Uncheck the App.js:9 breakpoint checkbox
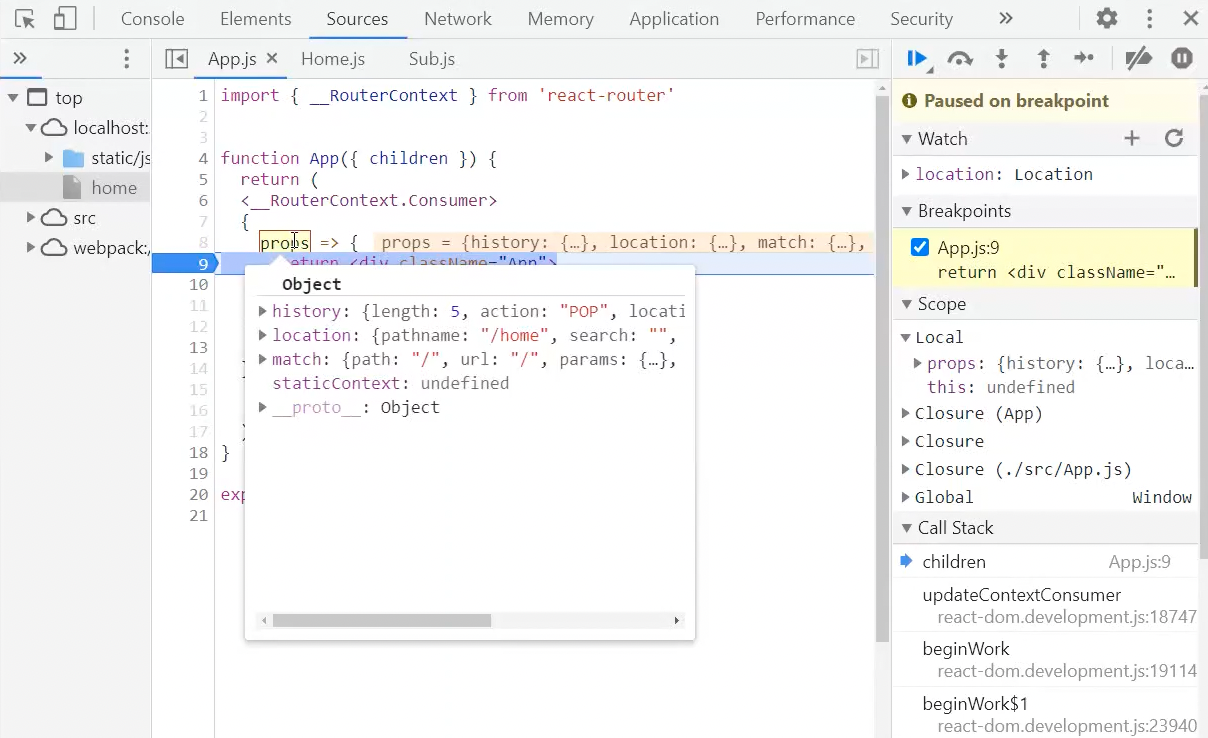Screen dimensions: 1208x738 click(920, 248)
